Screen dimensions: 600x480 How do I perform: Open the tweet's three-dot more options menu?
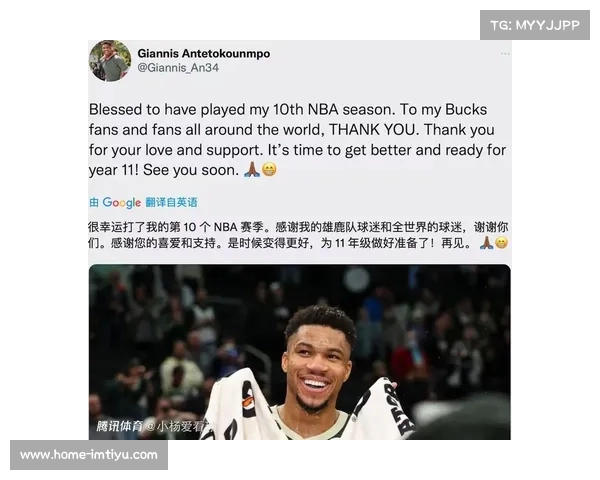[x=505, y=54]
